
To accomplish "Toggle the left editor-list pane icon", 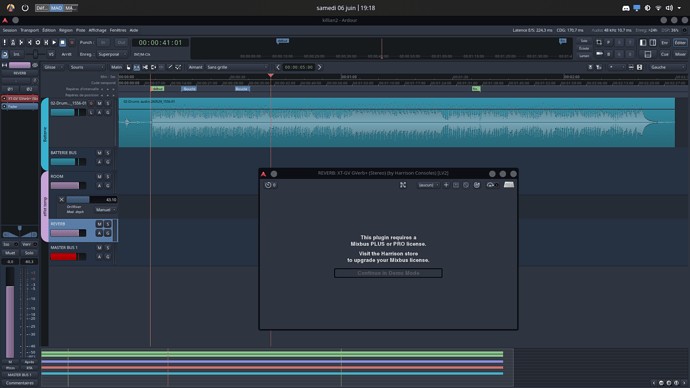I will click(x=643, y=43).
